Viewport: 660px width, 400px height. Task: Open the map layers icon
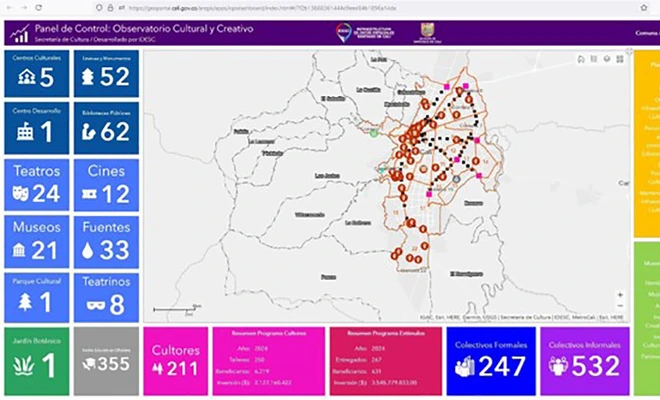607,59
